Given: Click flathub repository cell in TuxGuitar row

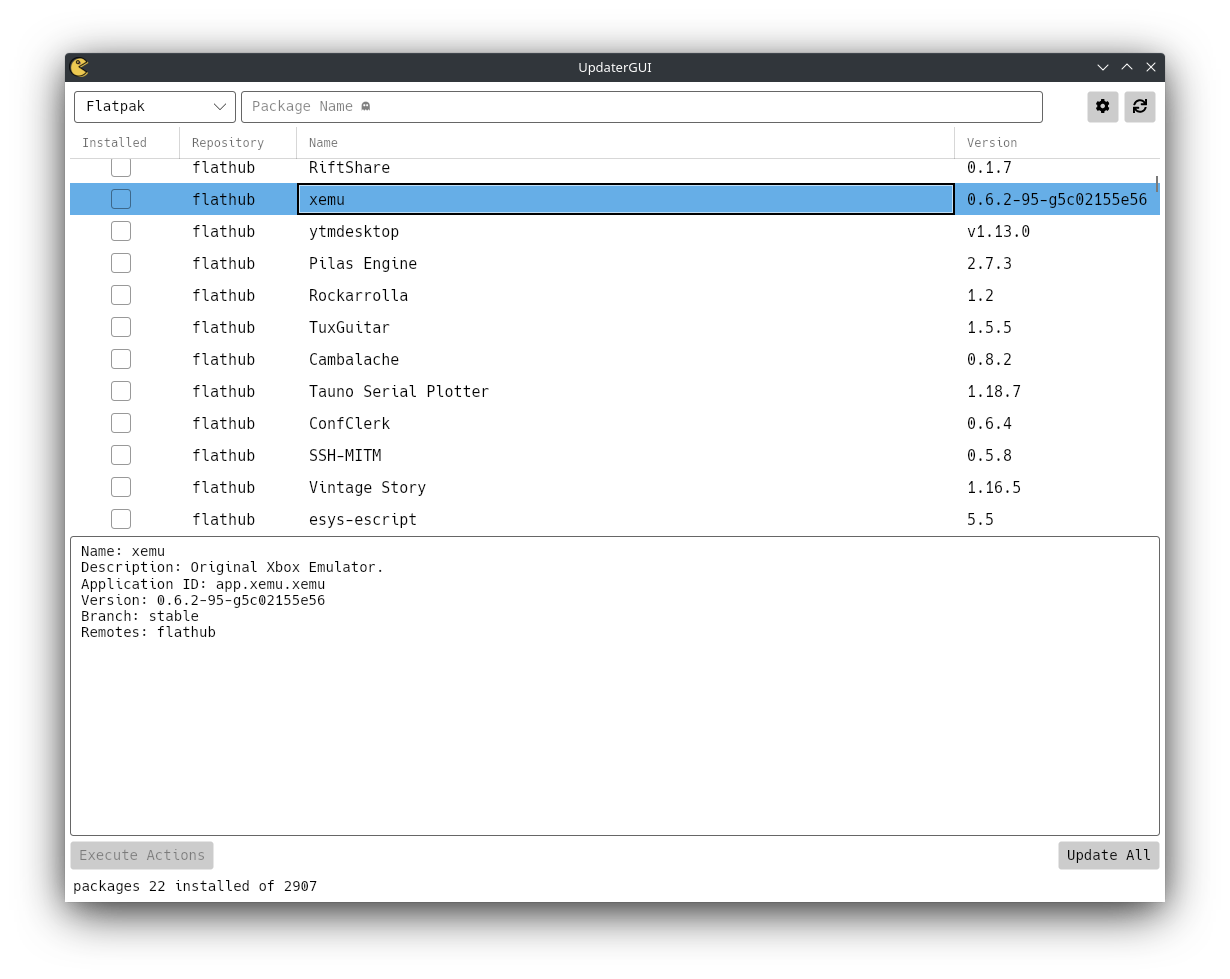Looking at the screenshot, I should (x=223, y=327).
